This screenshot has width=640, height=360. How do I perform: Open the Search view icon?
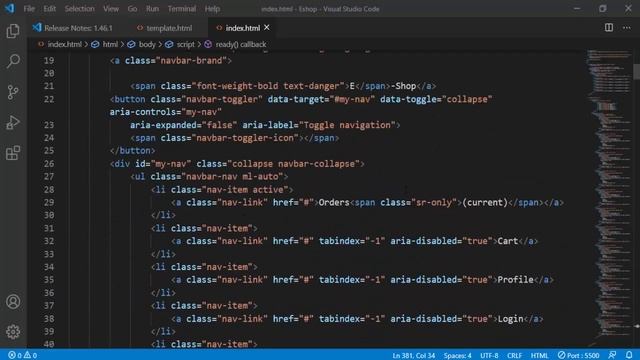(x=13, y=61)
